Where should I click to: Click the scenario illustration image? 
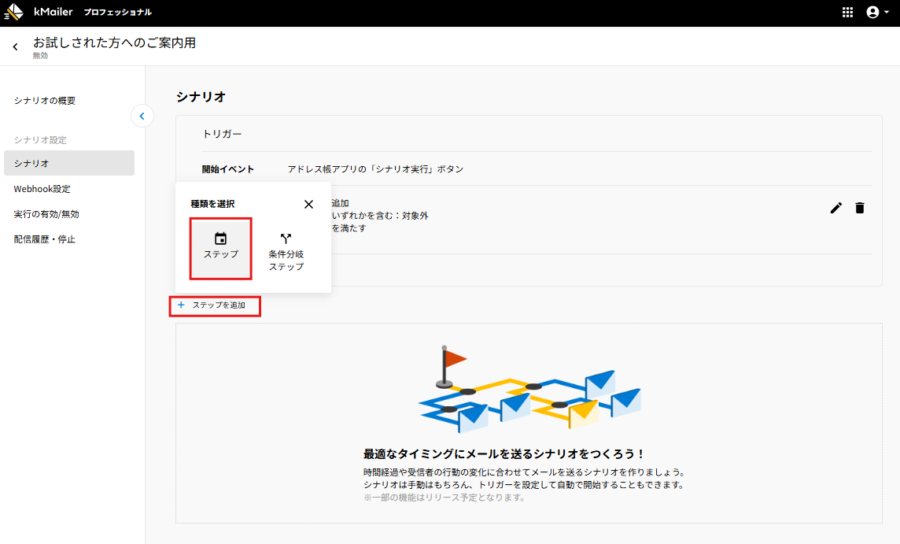[529, 387]
